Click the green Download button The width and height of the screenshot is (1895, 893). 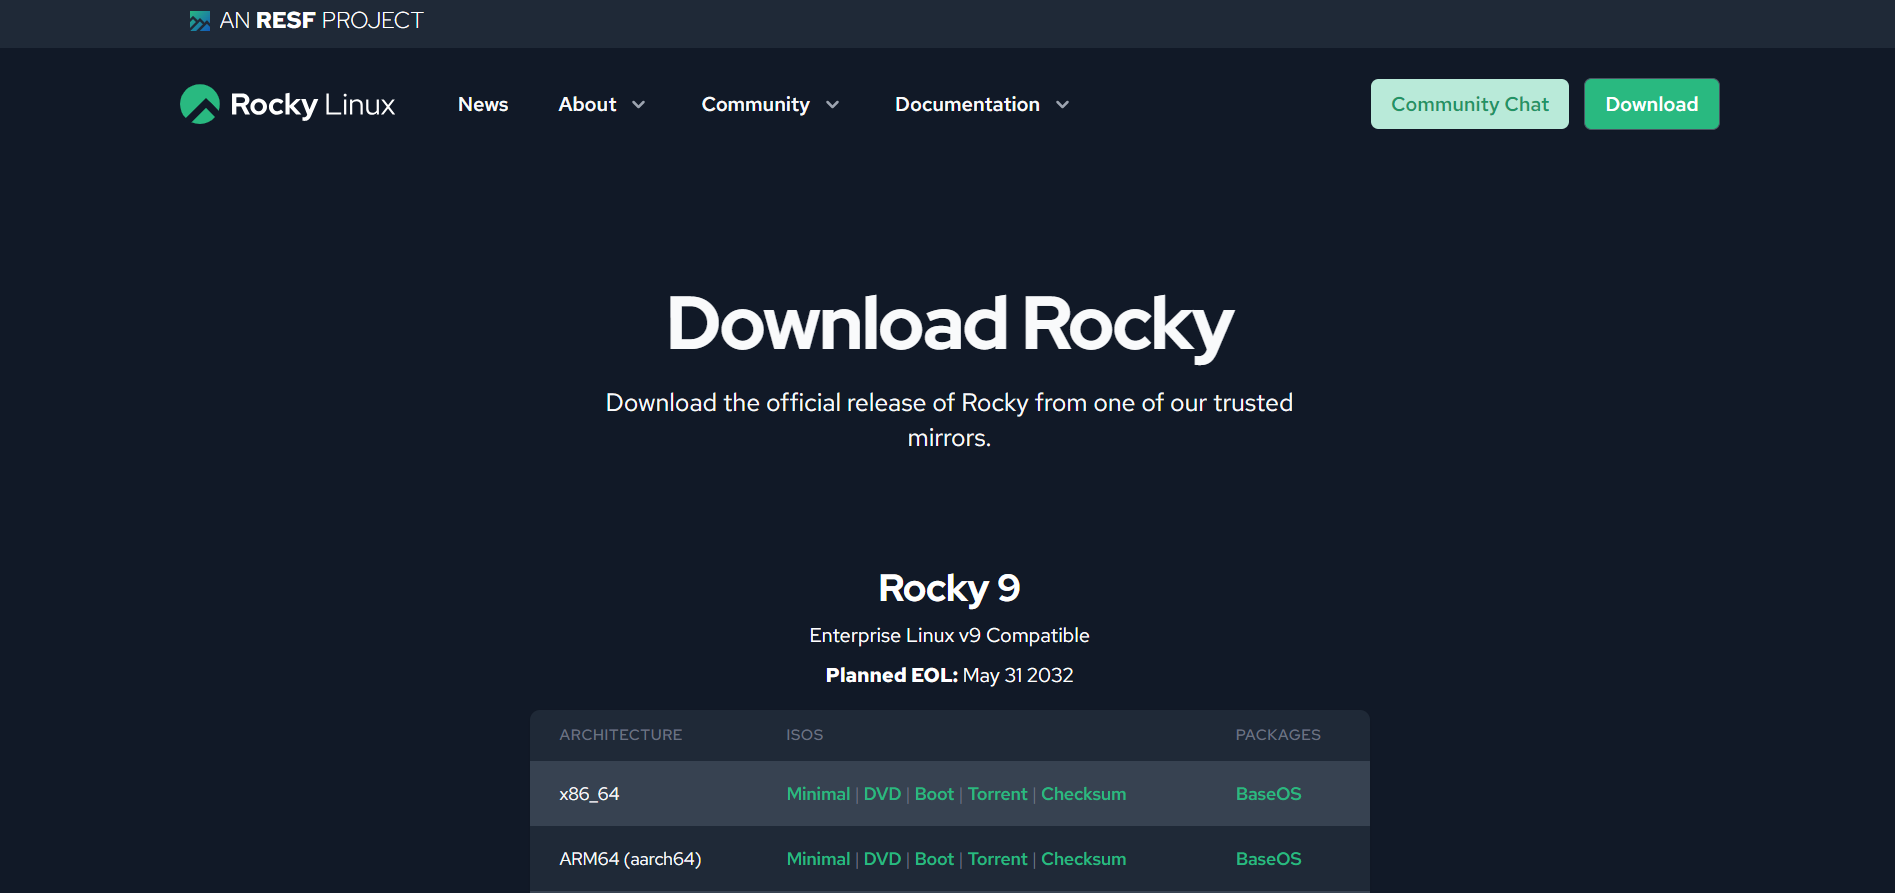[1651, 104]
